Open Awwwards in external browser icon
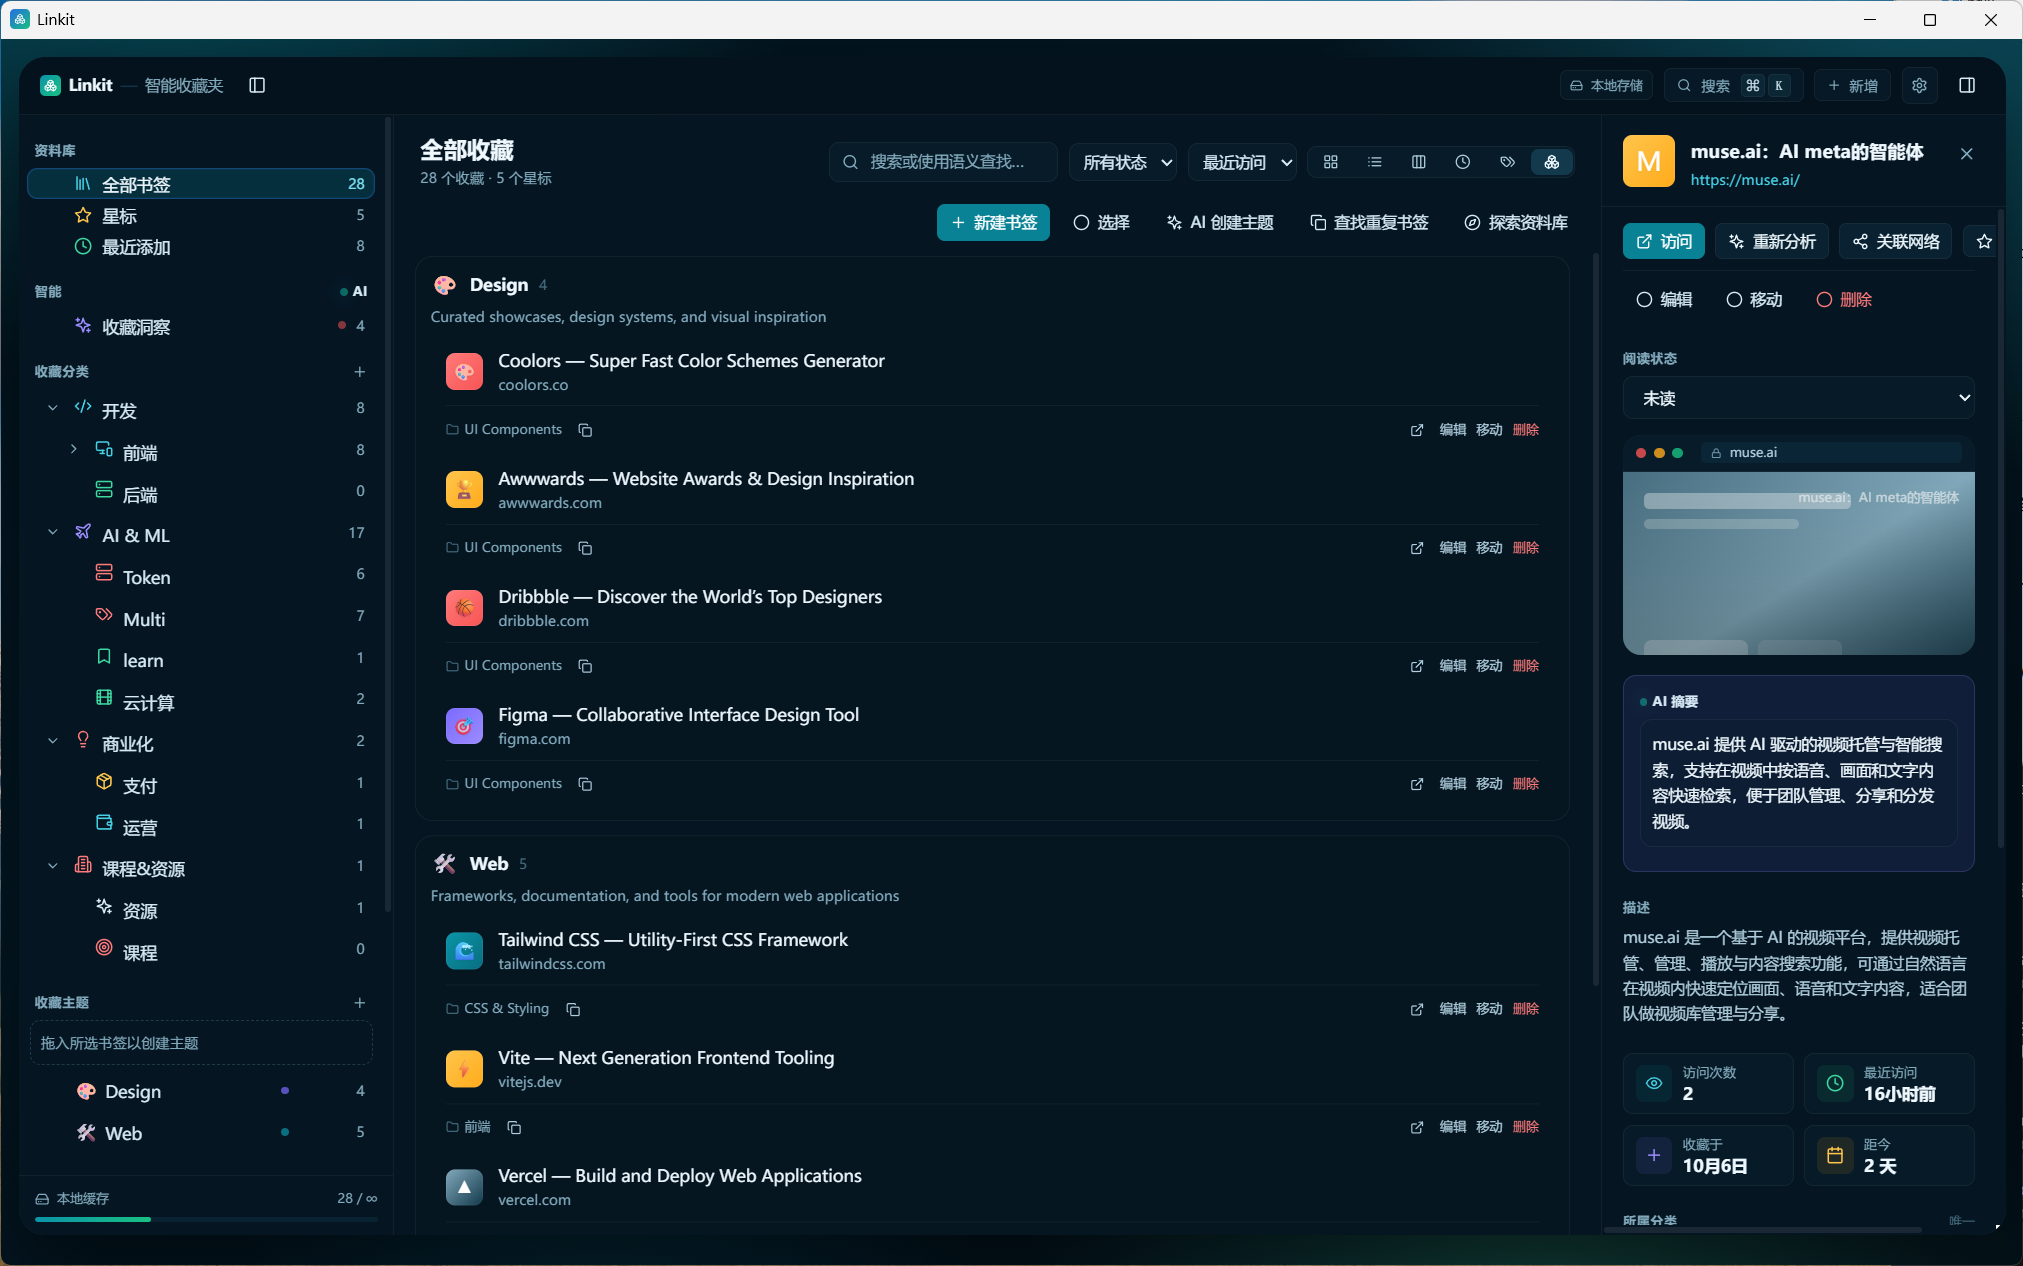This screenshot has height=1266, width=2023. point(1417,548)
